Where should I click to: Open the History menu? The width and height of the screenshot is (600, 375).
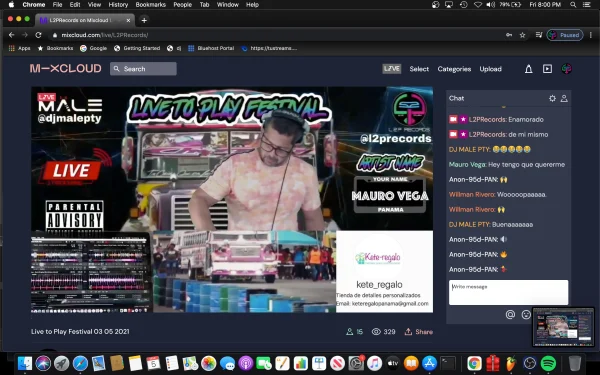coord(118,5)
